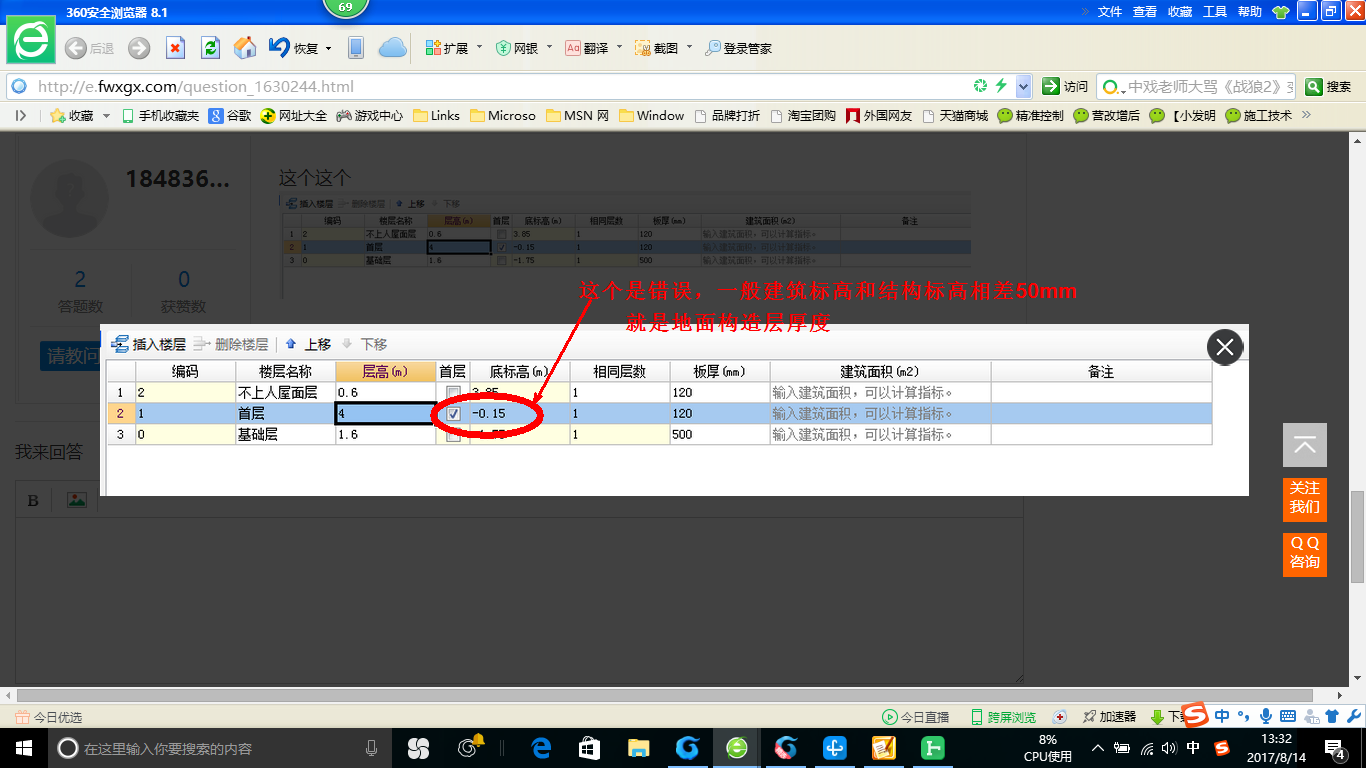The width and height of the screenshot is (1366, 768).
Task: Toggle the 首层 checkbox in 不上人屋面层 row
Action: [454, 393]
